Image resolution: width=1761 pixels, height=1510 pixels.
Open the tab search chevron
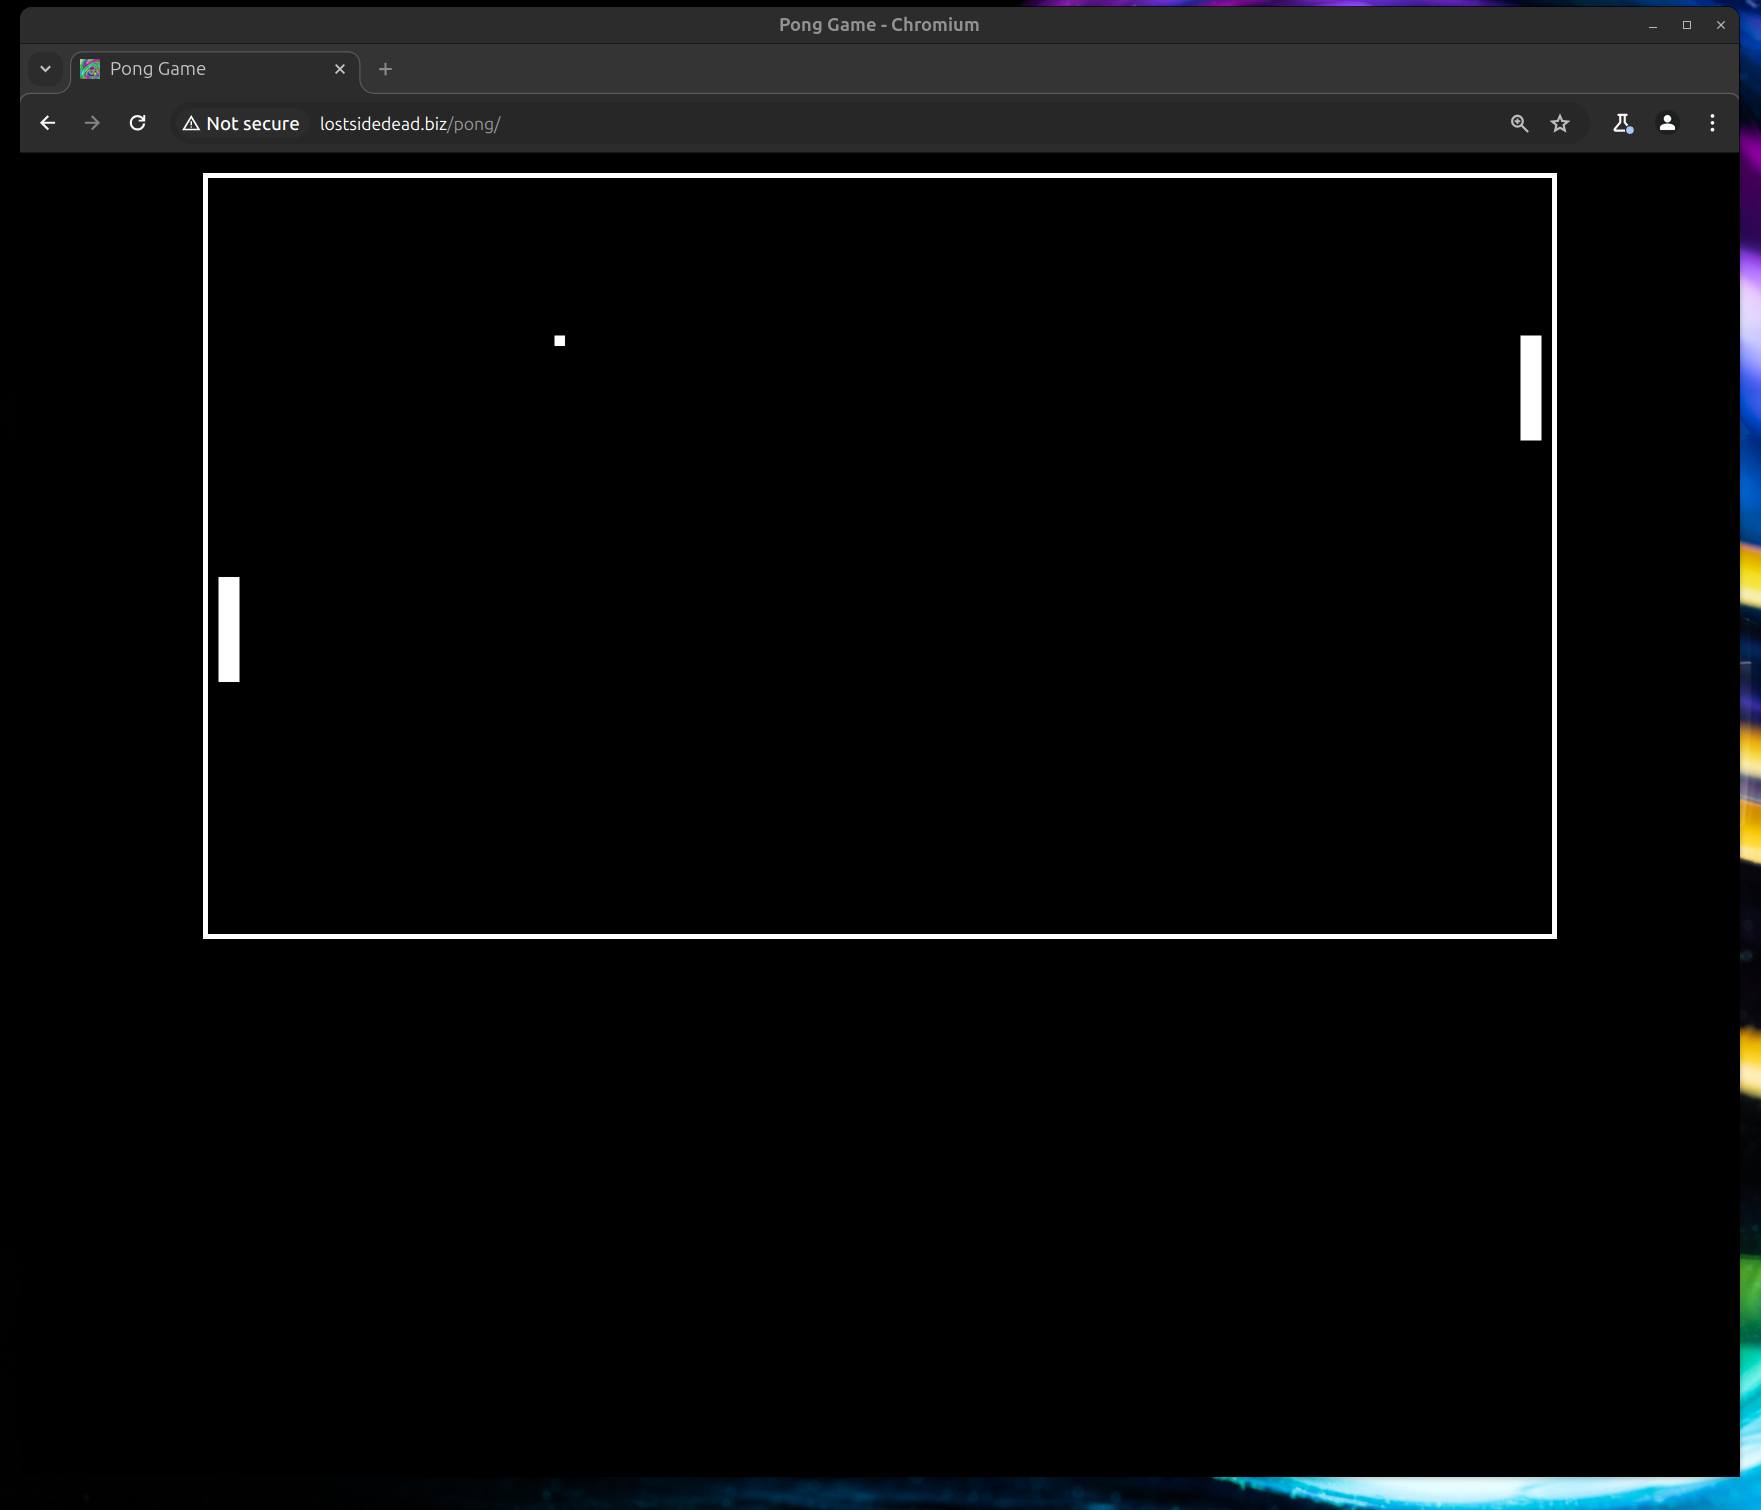coord(44,68)
